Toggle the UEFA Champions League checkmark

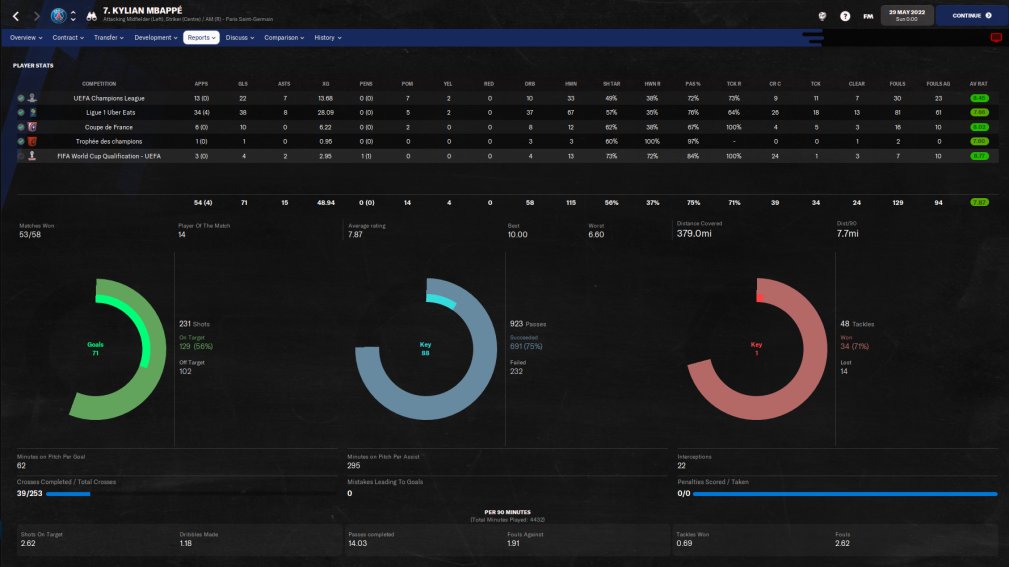pyautogui.click(x=21, y=98)
